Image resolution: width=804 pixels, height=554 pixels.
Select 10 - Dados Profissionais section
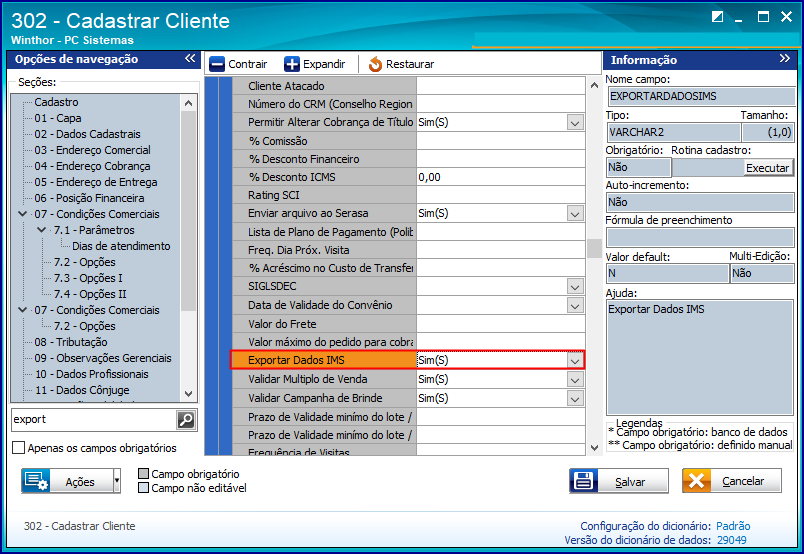(91, 374)
